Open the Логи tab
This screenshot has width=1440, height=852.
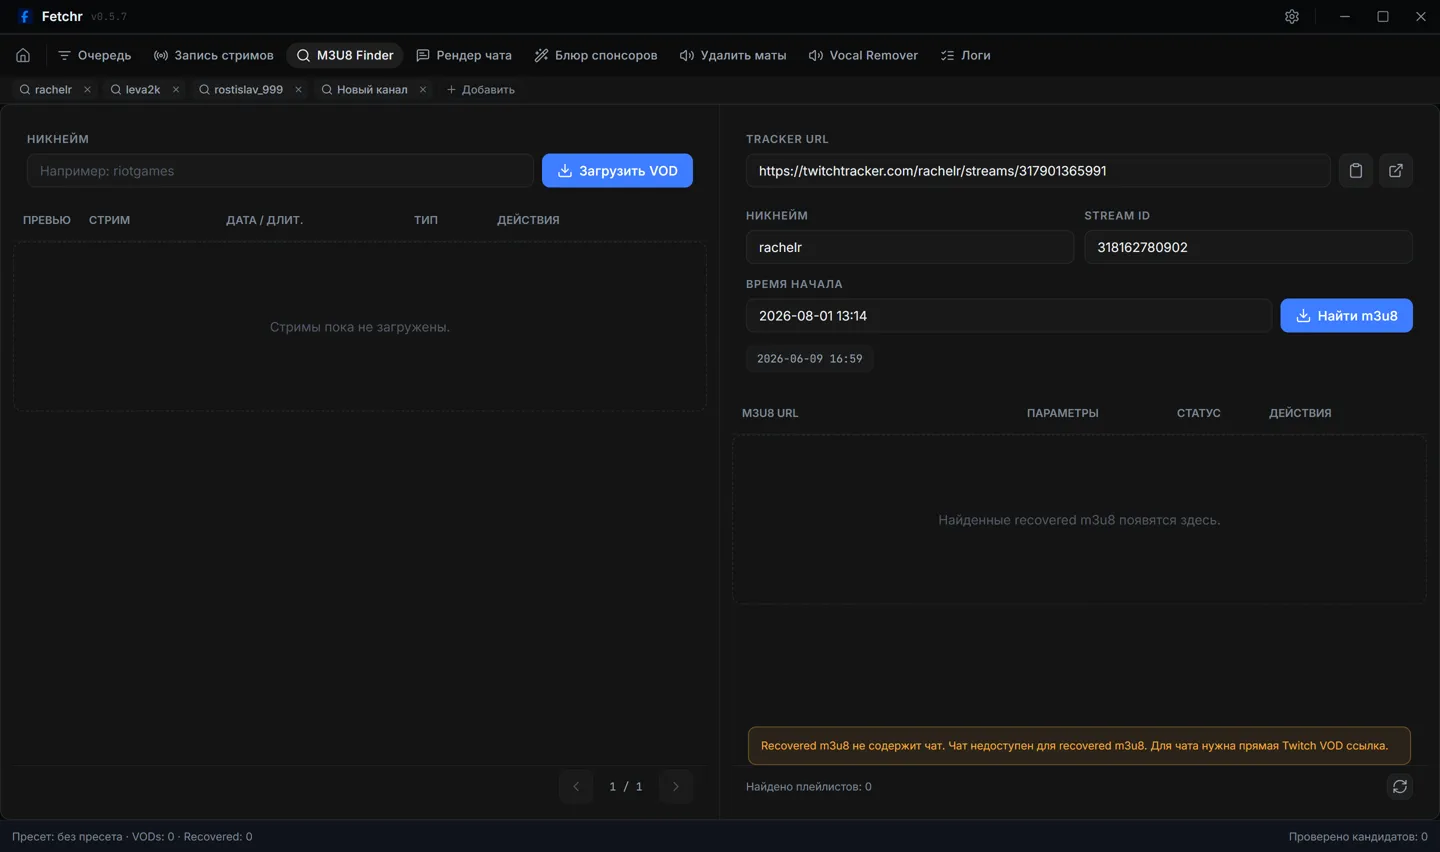tap(966, 55)
